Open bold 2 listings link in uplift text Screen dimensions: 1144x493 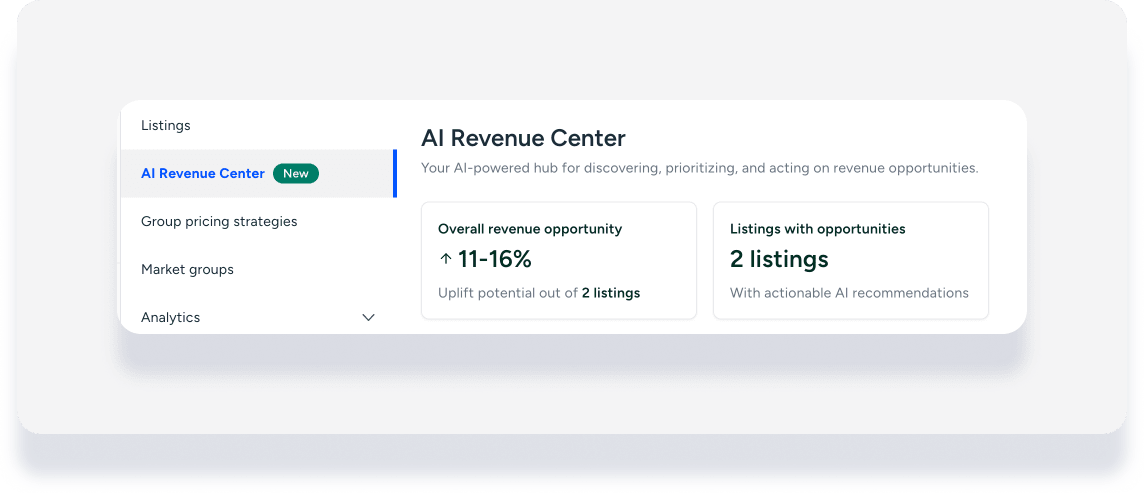tap(611, 293)
